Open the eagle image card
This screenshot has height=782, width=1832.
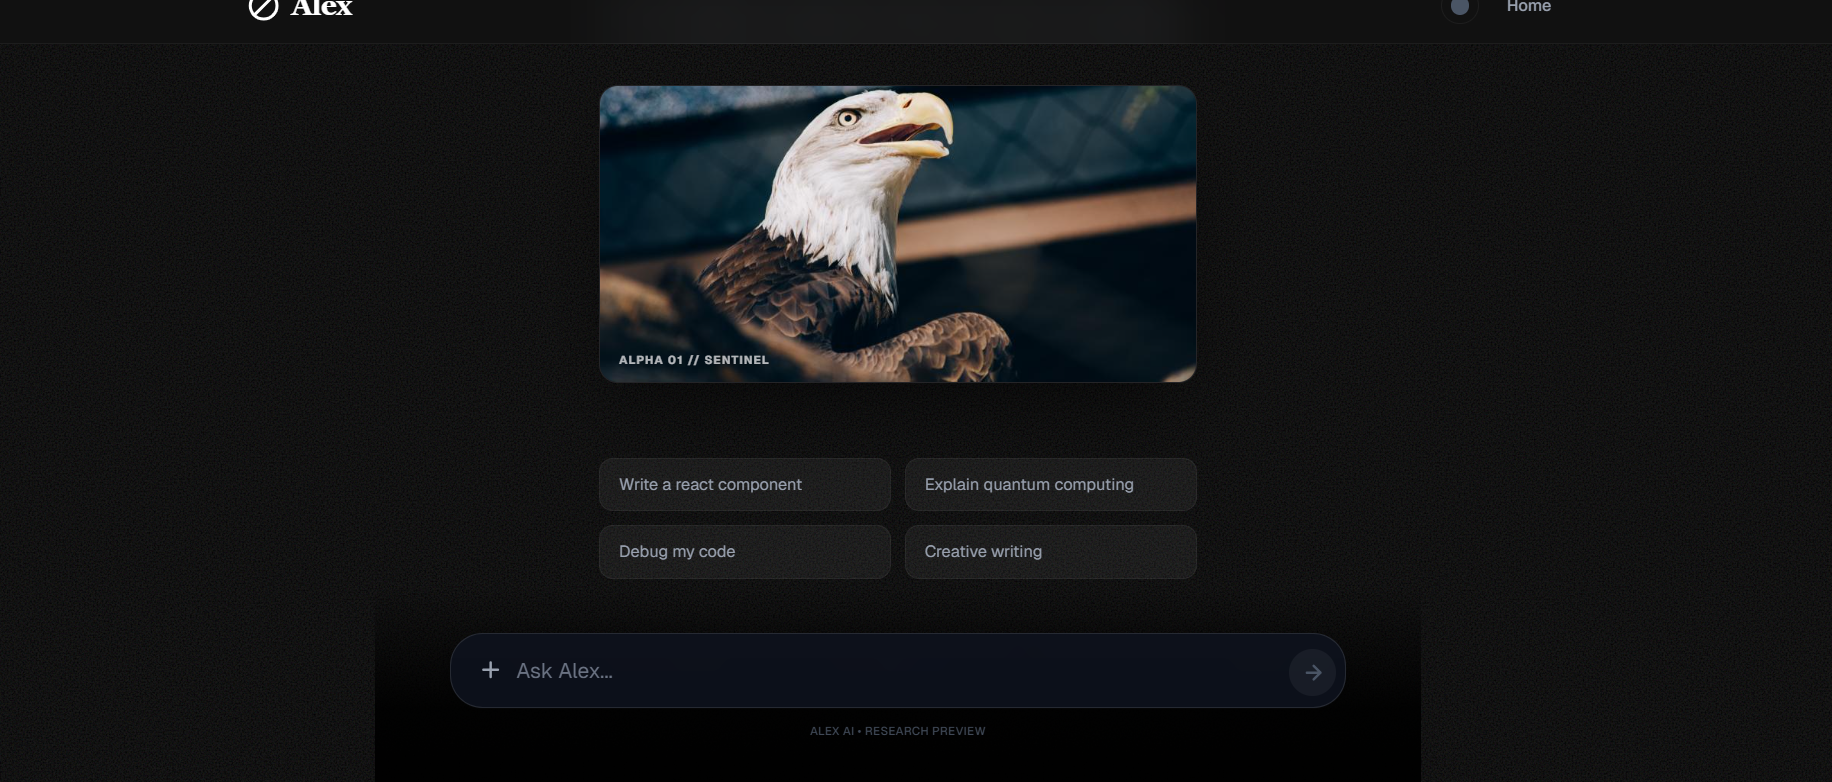pos(898,234)
